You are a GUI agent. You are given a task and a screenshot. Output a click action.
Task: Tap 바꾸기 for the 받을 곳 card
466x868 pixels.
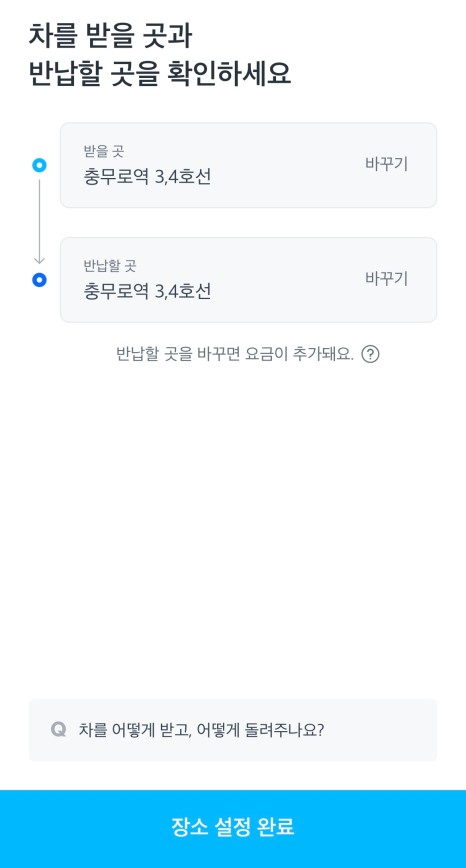tap(386, 164)
